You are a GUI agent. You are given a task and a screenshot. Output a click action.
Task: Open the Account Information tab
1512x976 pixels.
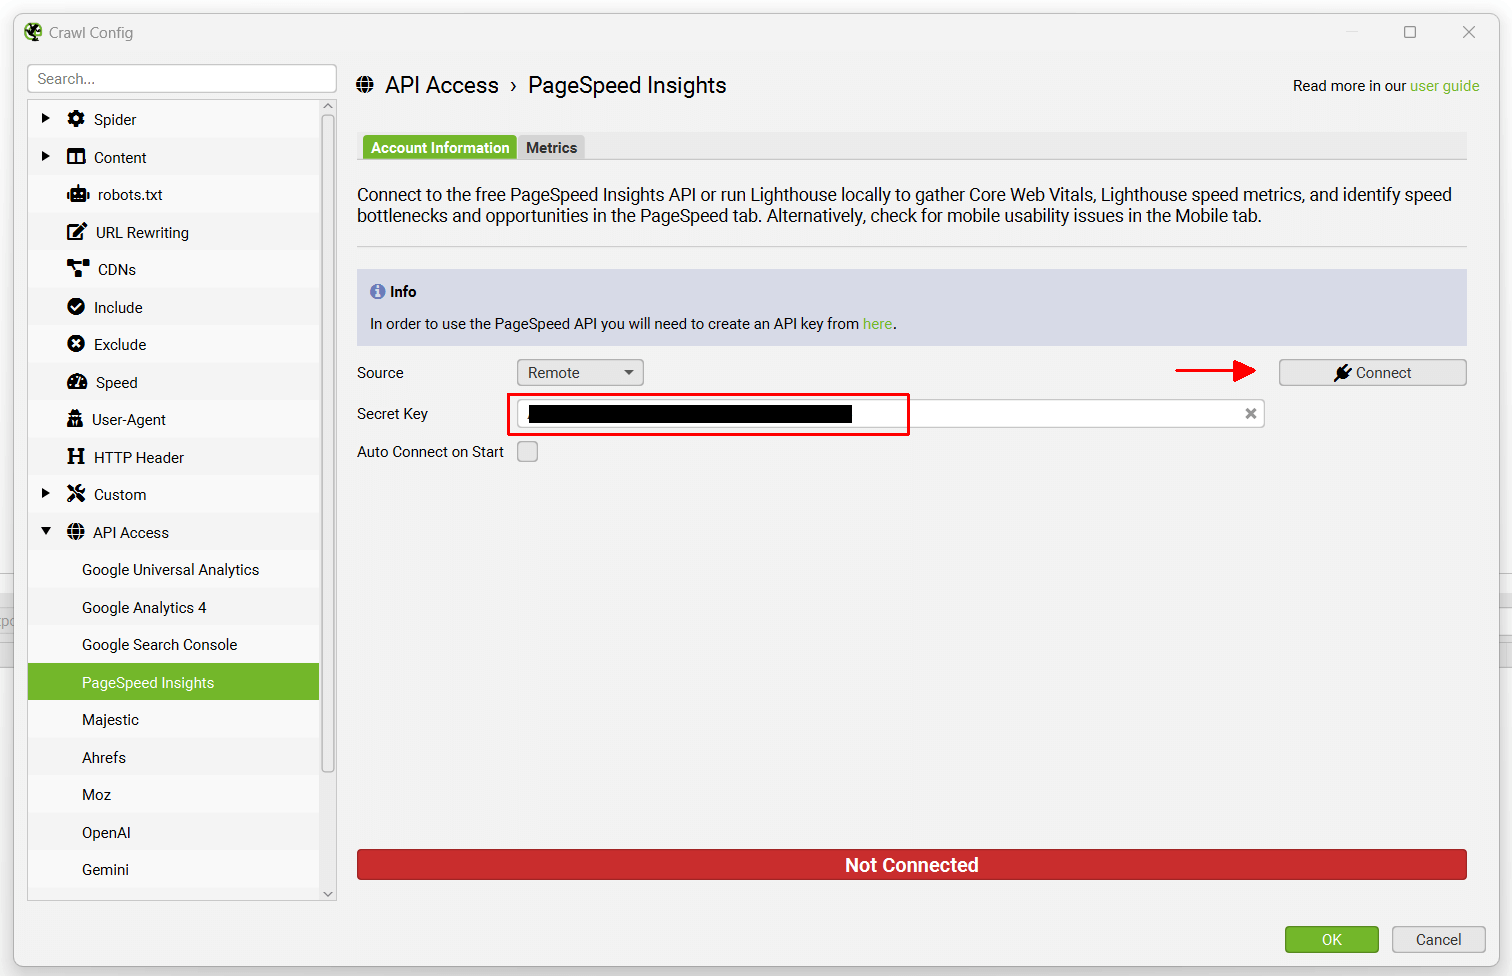(x=438, y=147)
